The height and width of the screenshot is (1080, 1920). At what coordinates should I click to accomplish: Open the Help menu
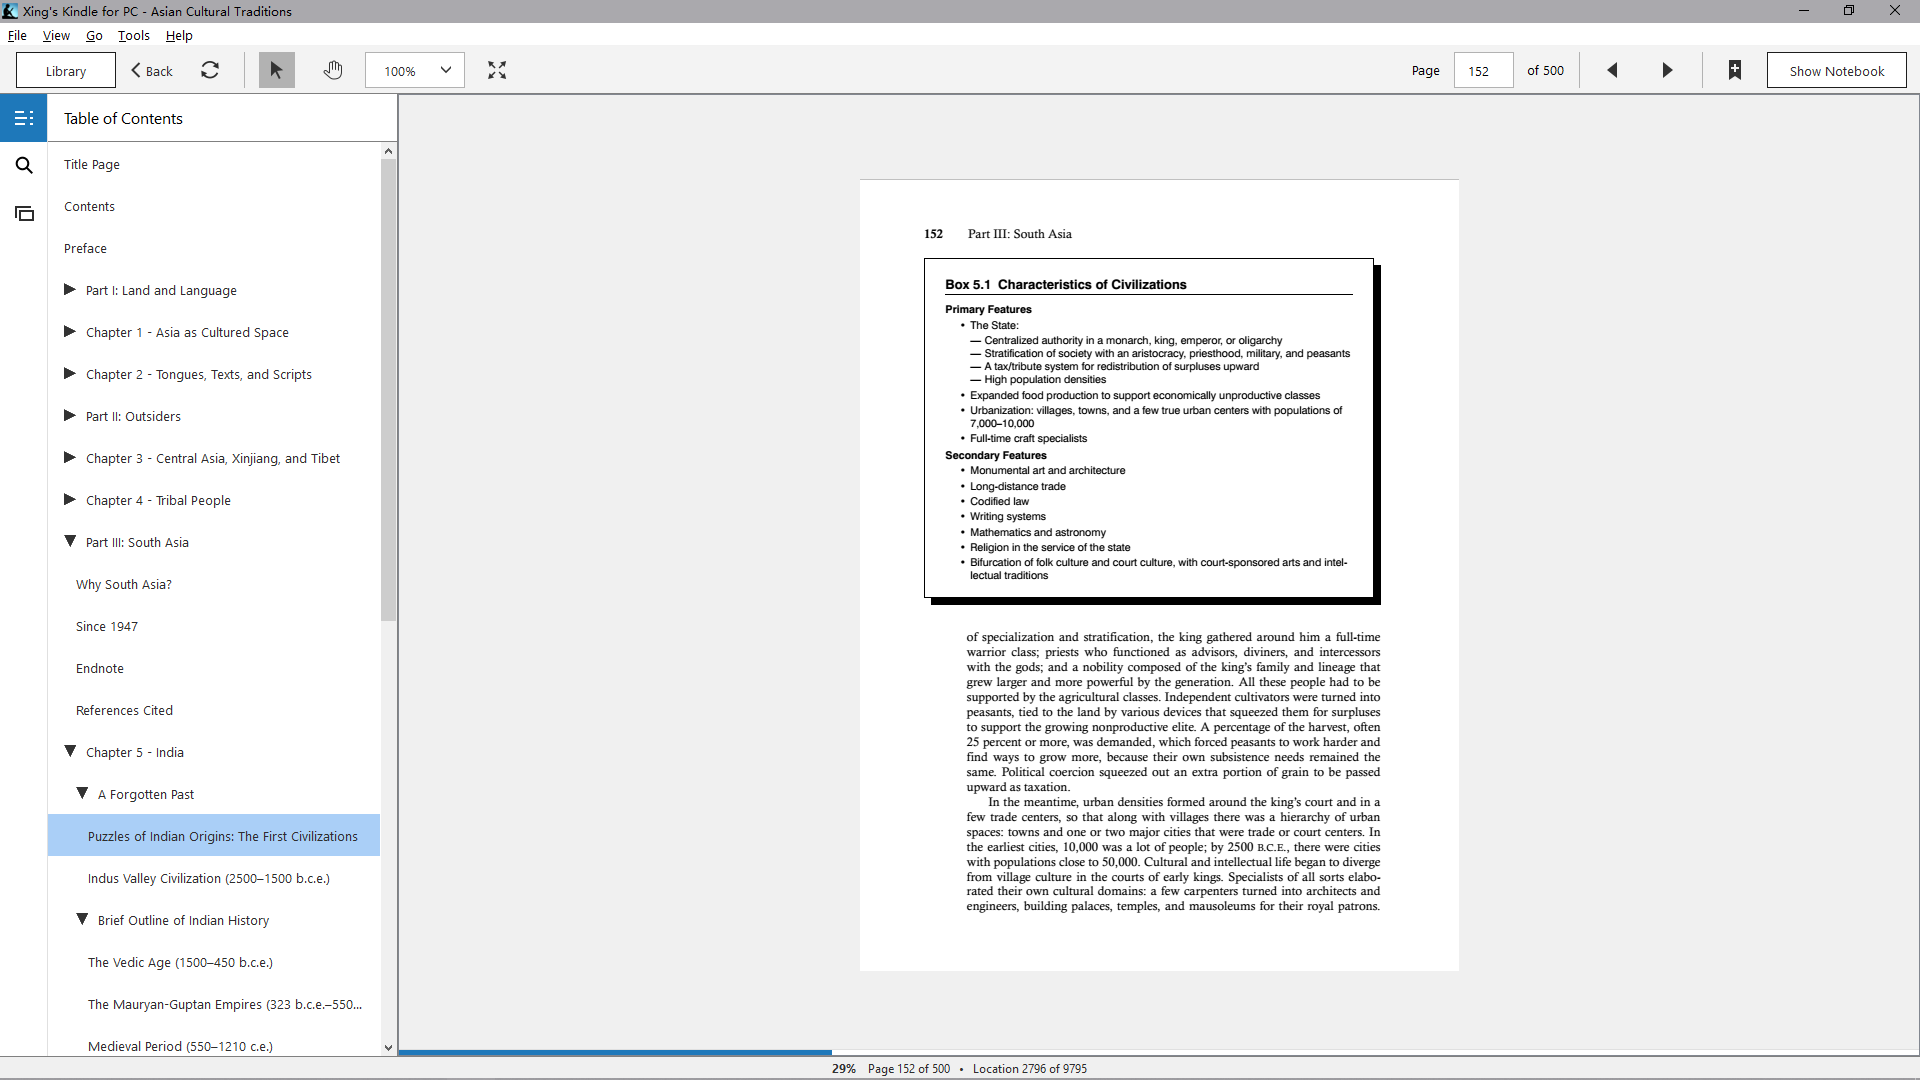tap(179, 35)
